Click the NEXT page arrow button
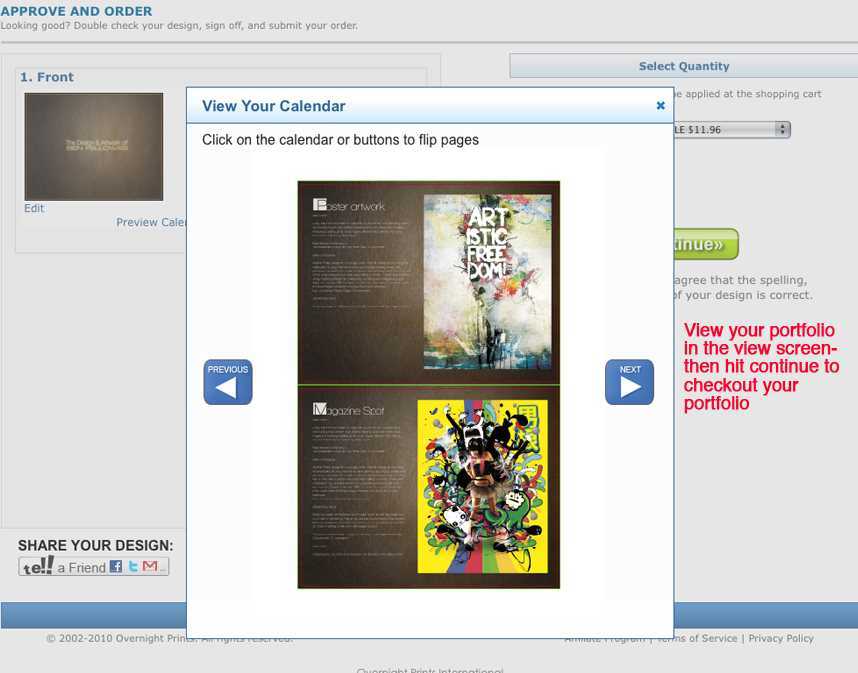858x673 pixels. click(629, 382)
